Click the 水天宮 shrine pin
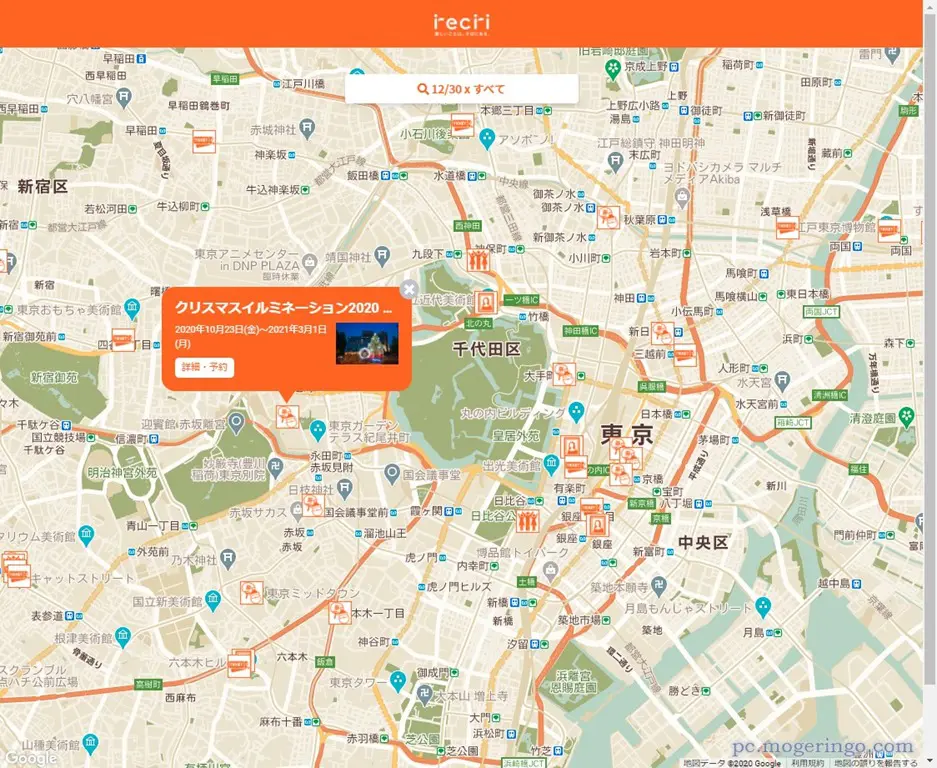 click(x=782, y=380)
